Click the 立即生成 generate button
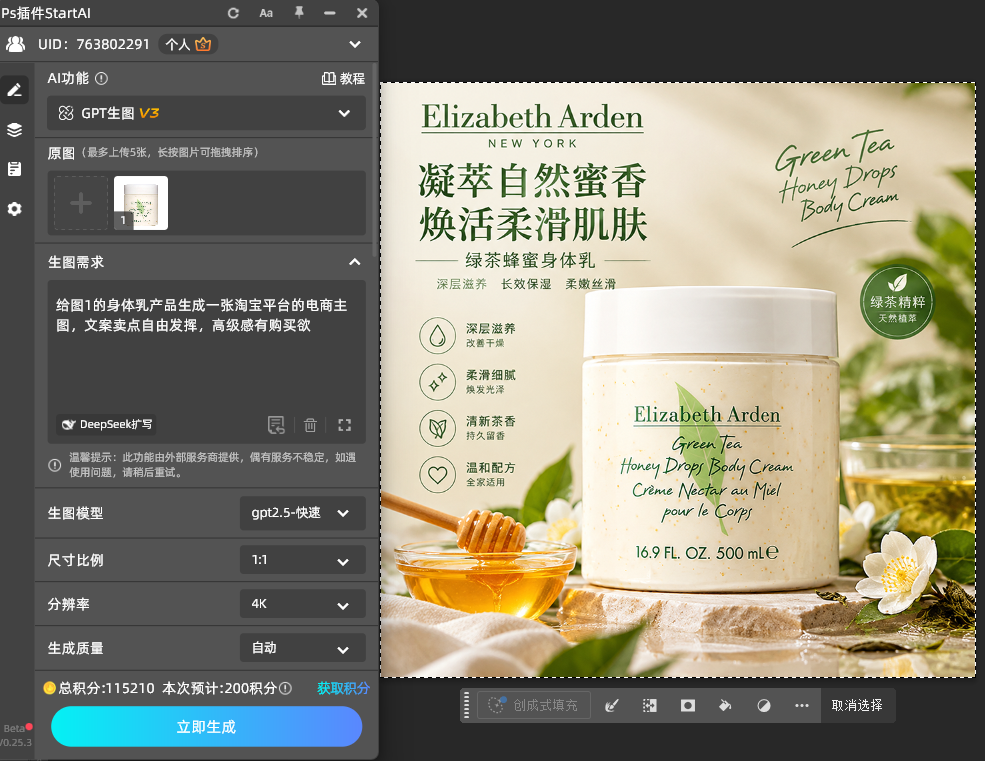Screen dimensions: 985x761 click(206, 726)
